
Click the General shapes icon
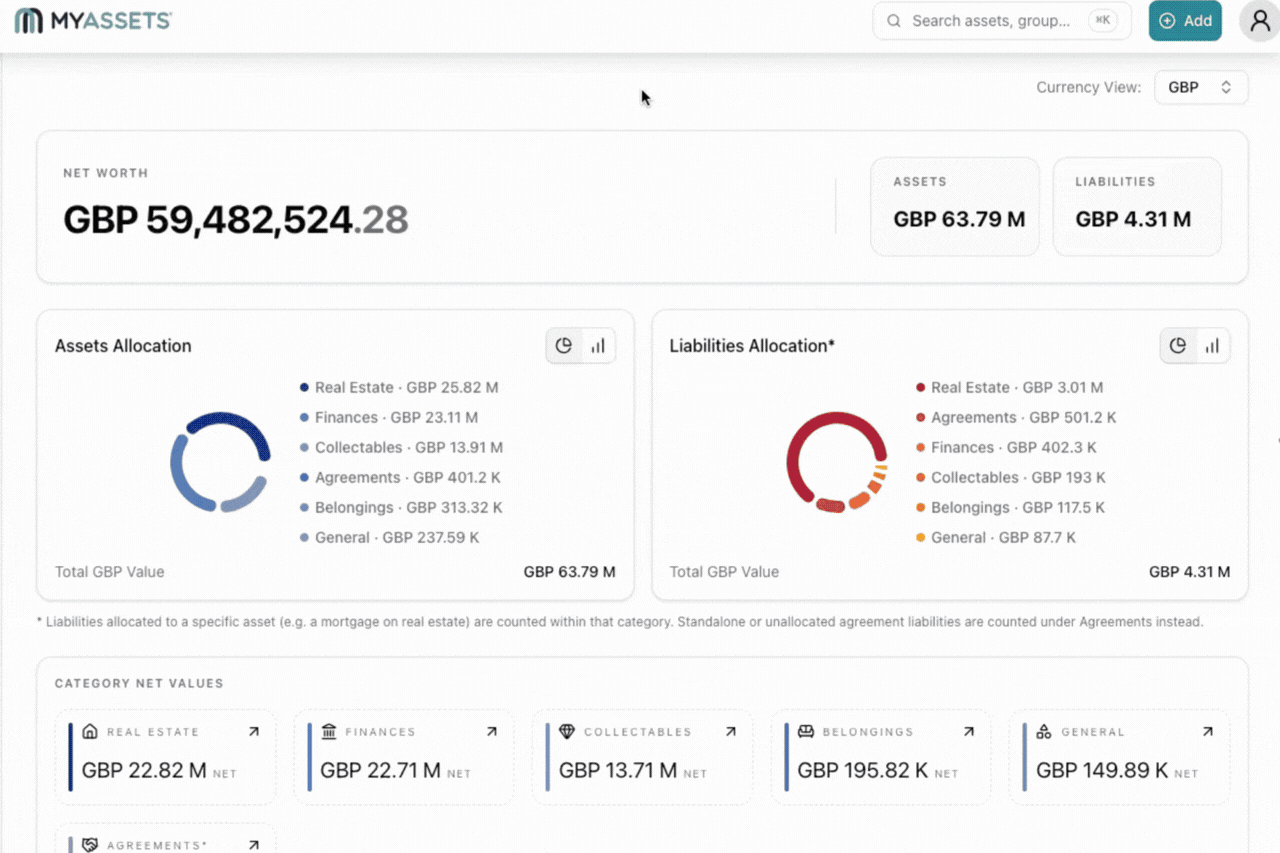(1044, 732)
